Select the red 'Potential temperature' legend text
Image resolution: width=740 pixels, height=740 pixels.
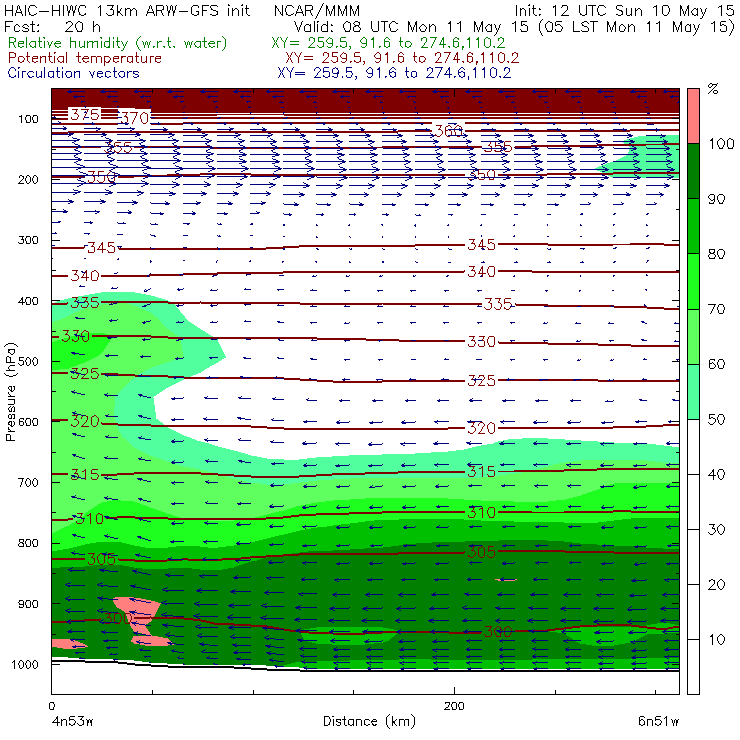click(x=84, y=58)
